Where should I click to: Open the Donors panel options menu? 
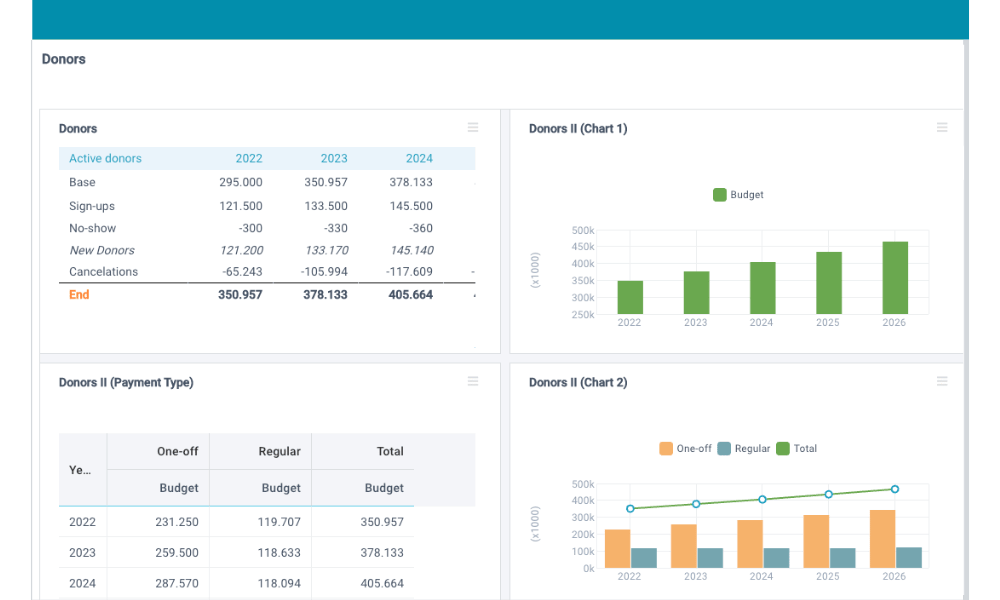coord(472,127)
